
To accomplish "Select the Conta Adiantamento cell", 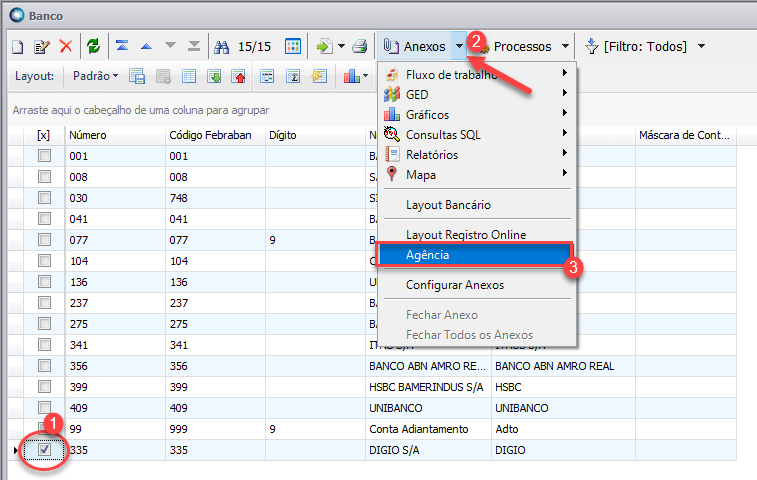I will pyautogui.click(x=428, y=429).
